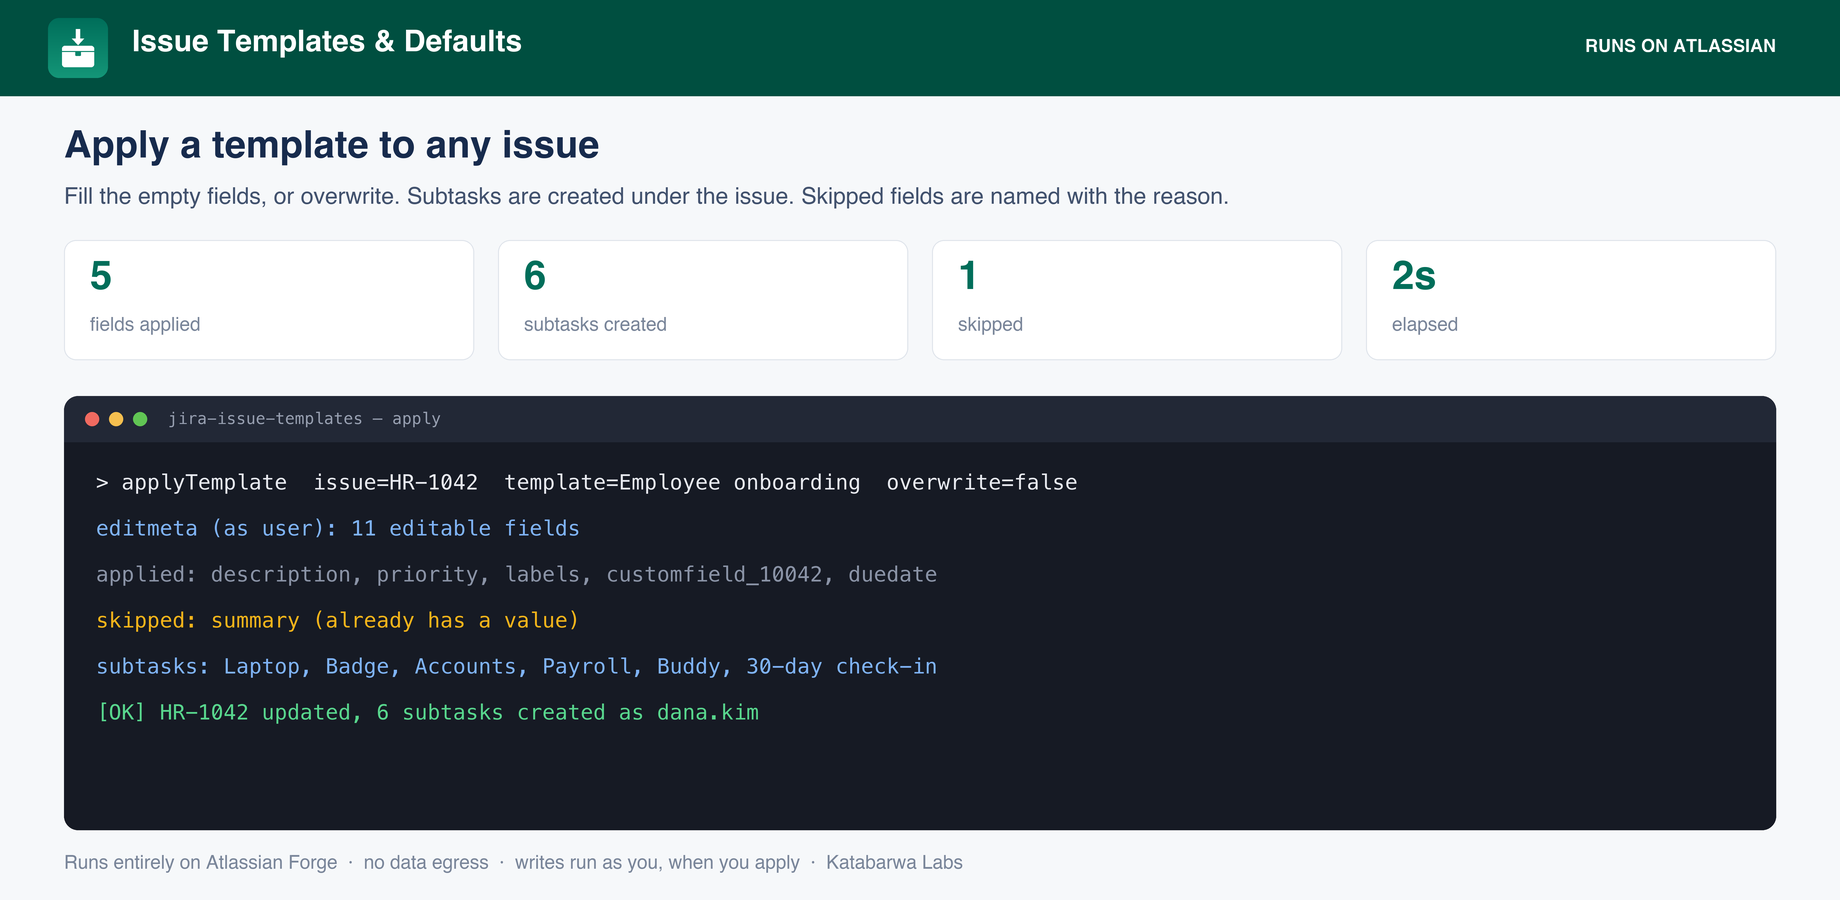Image resolution: width=1840 pixels, height=900 pixels.
Task: Click 'Runs entirely on Atlassian Forge' footer text
Action: click(x=201, y=862)
